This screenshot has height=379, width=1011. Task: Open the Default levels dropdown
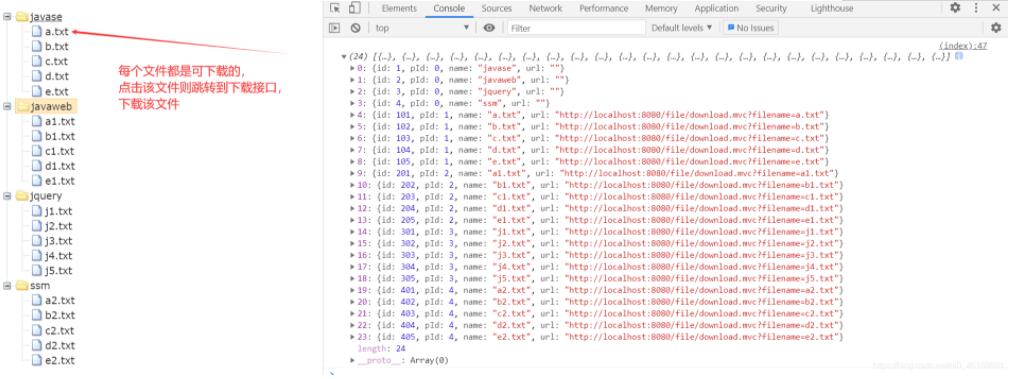tap(682, 28)
